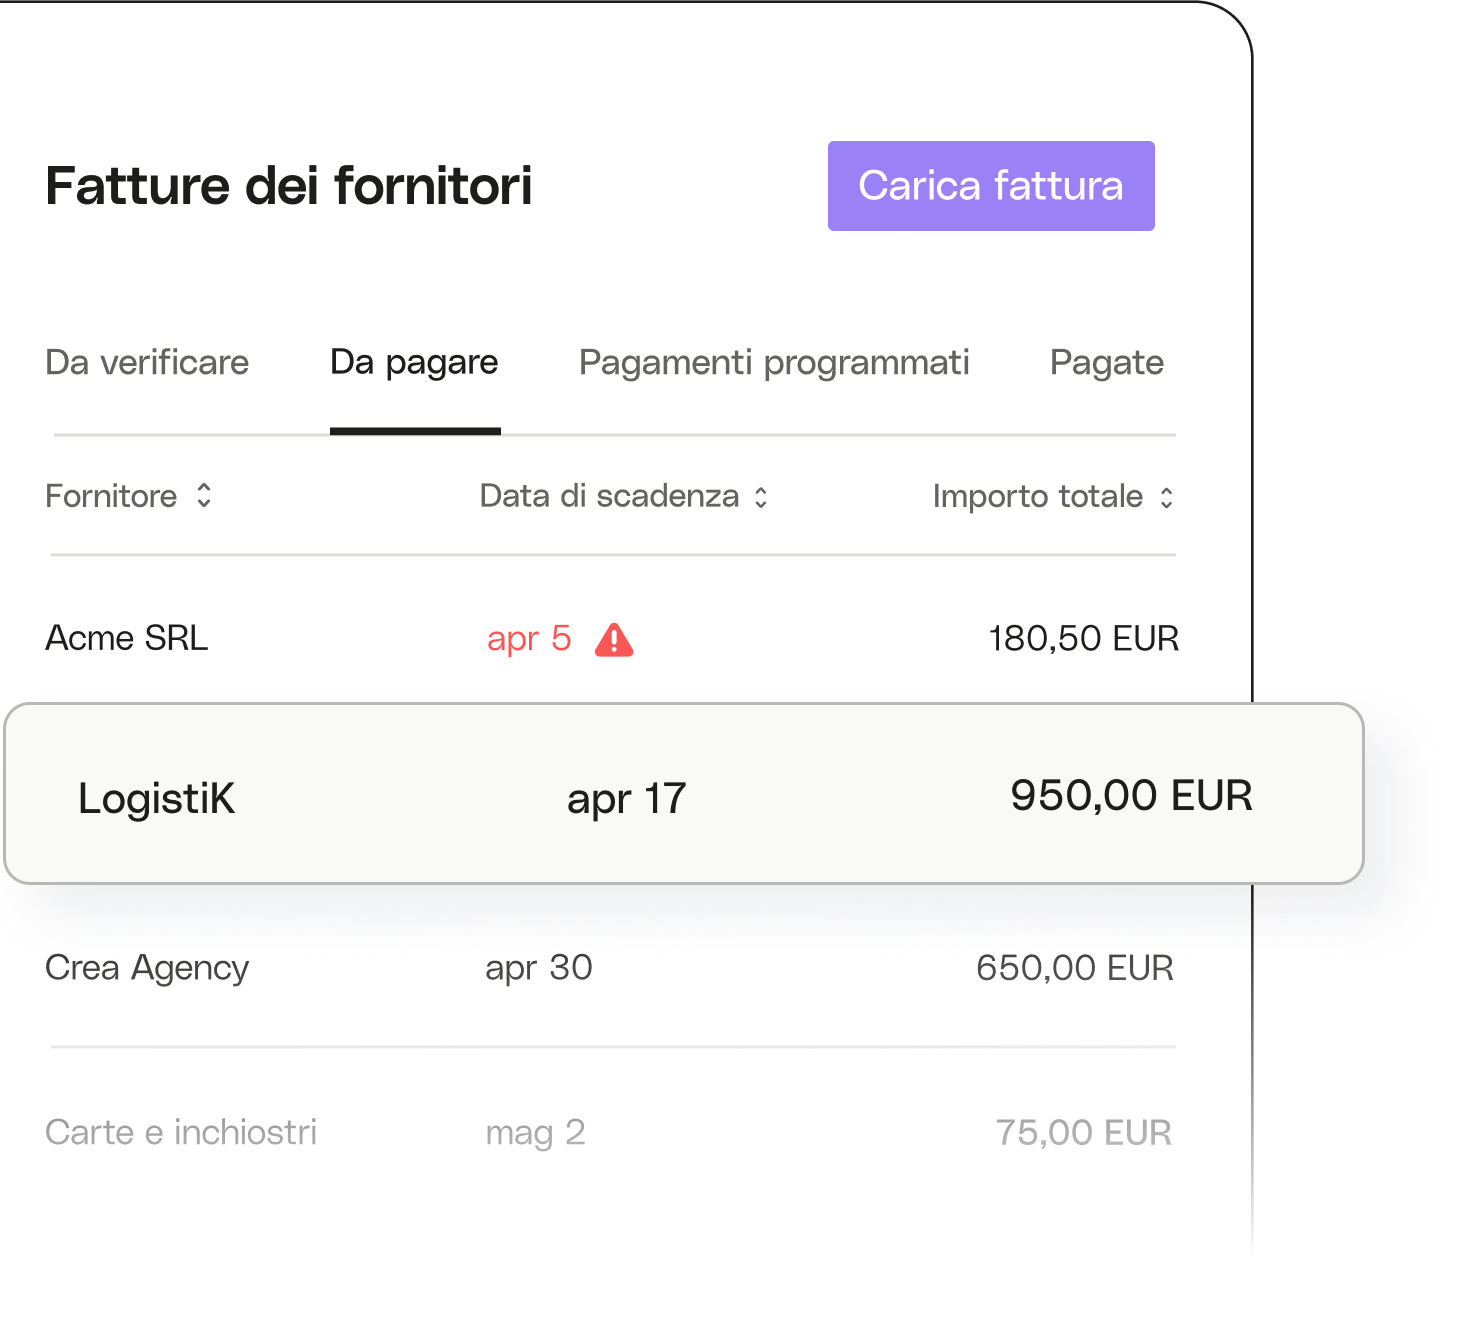Click the overdue apr 5 due date
The image size is (1458, 1320).
pos(529,639)
